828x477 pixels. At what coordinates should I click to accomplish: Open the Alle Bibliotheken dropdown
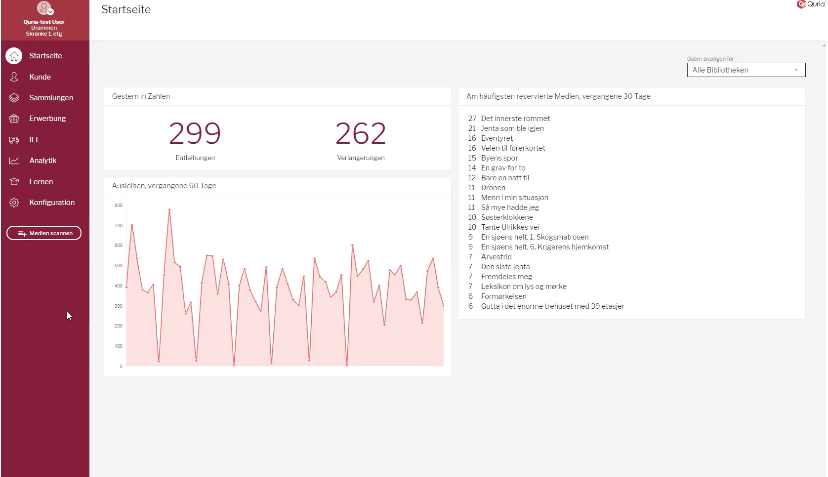tap(746, 70)
